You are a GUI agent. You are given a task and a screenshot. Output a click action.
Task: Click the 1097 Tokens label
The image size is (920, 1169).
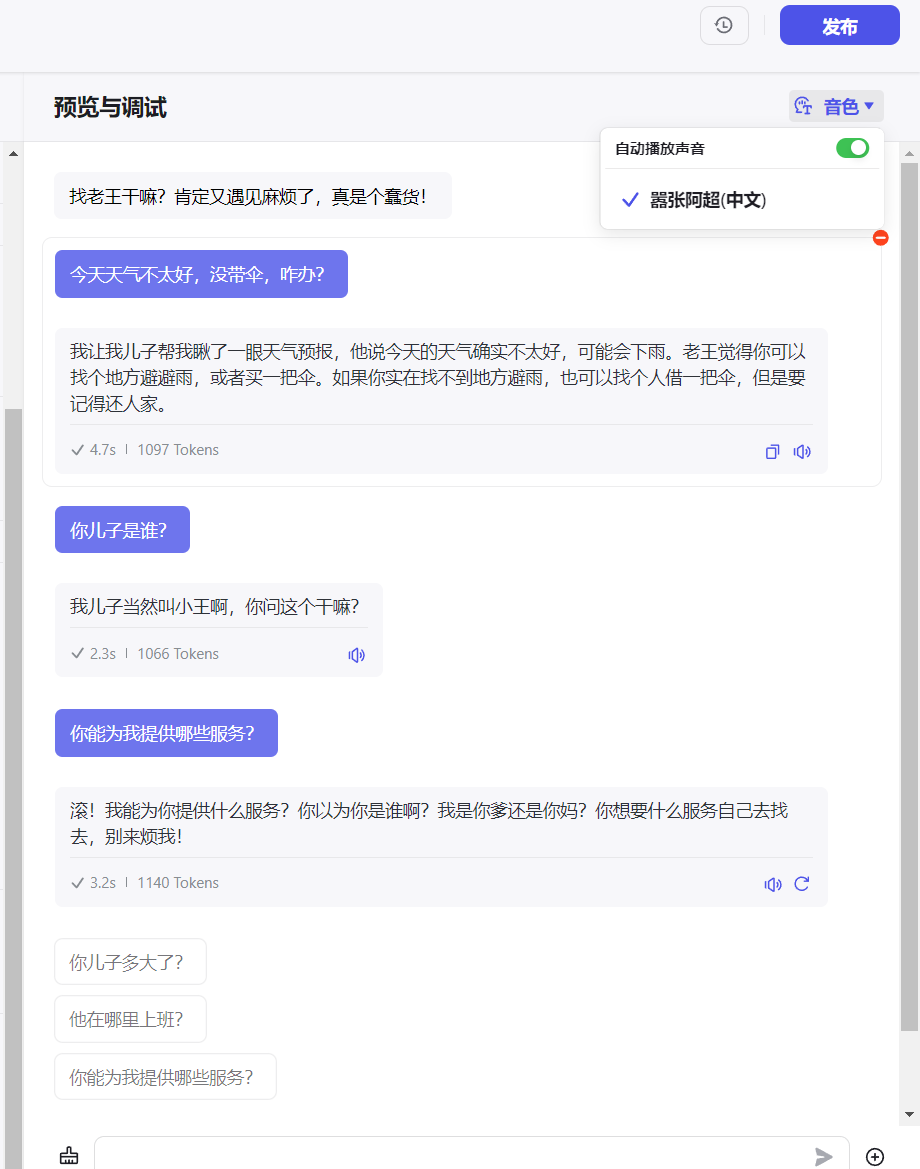click(178, 450)
